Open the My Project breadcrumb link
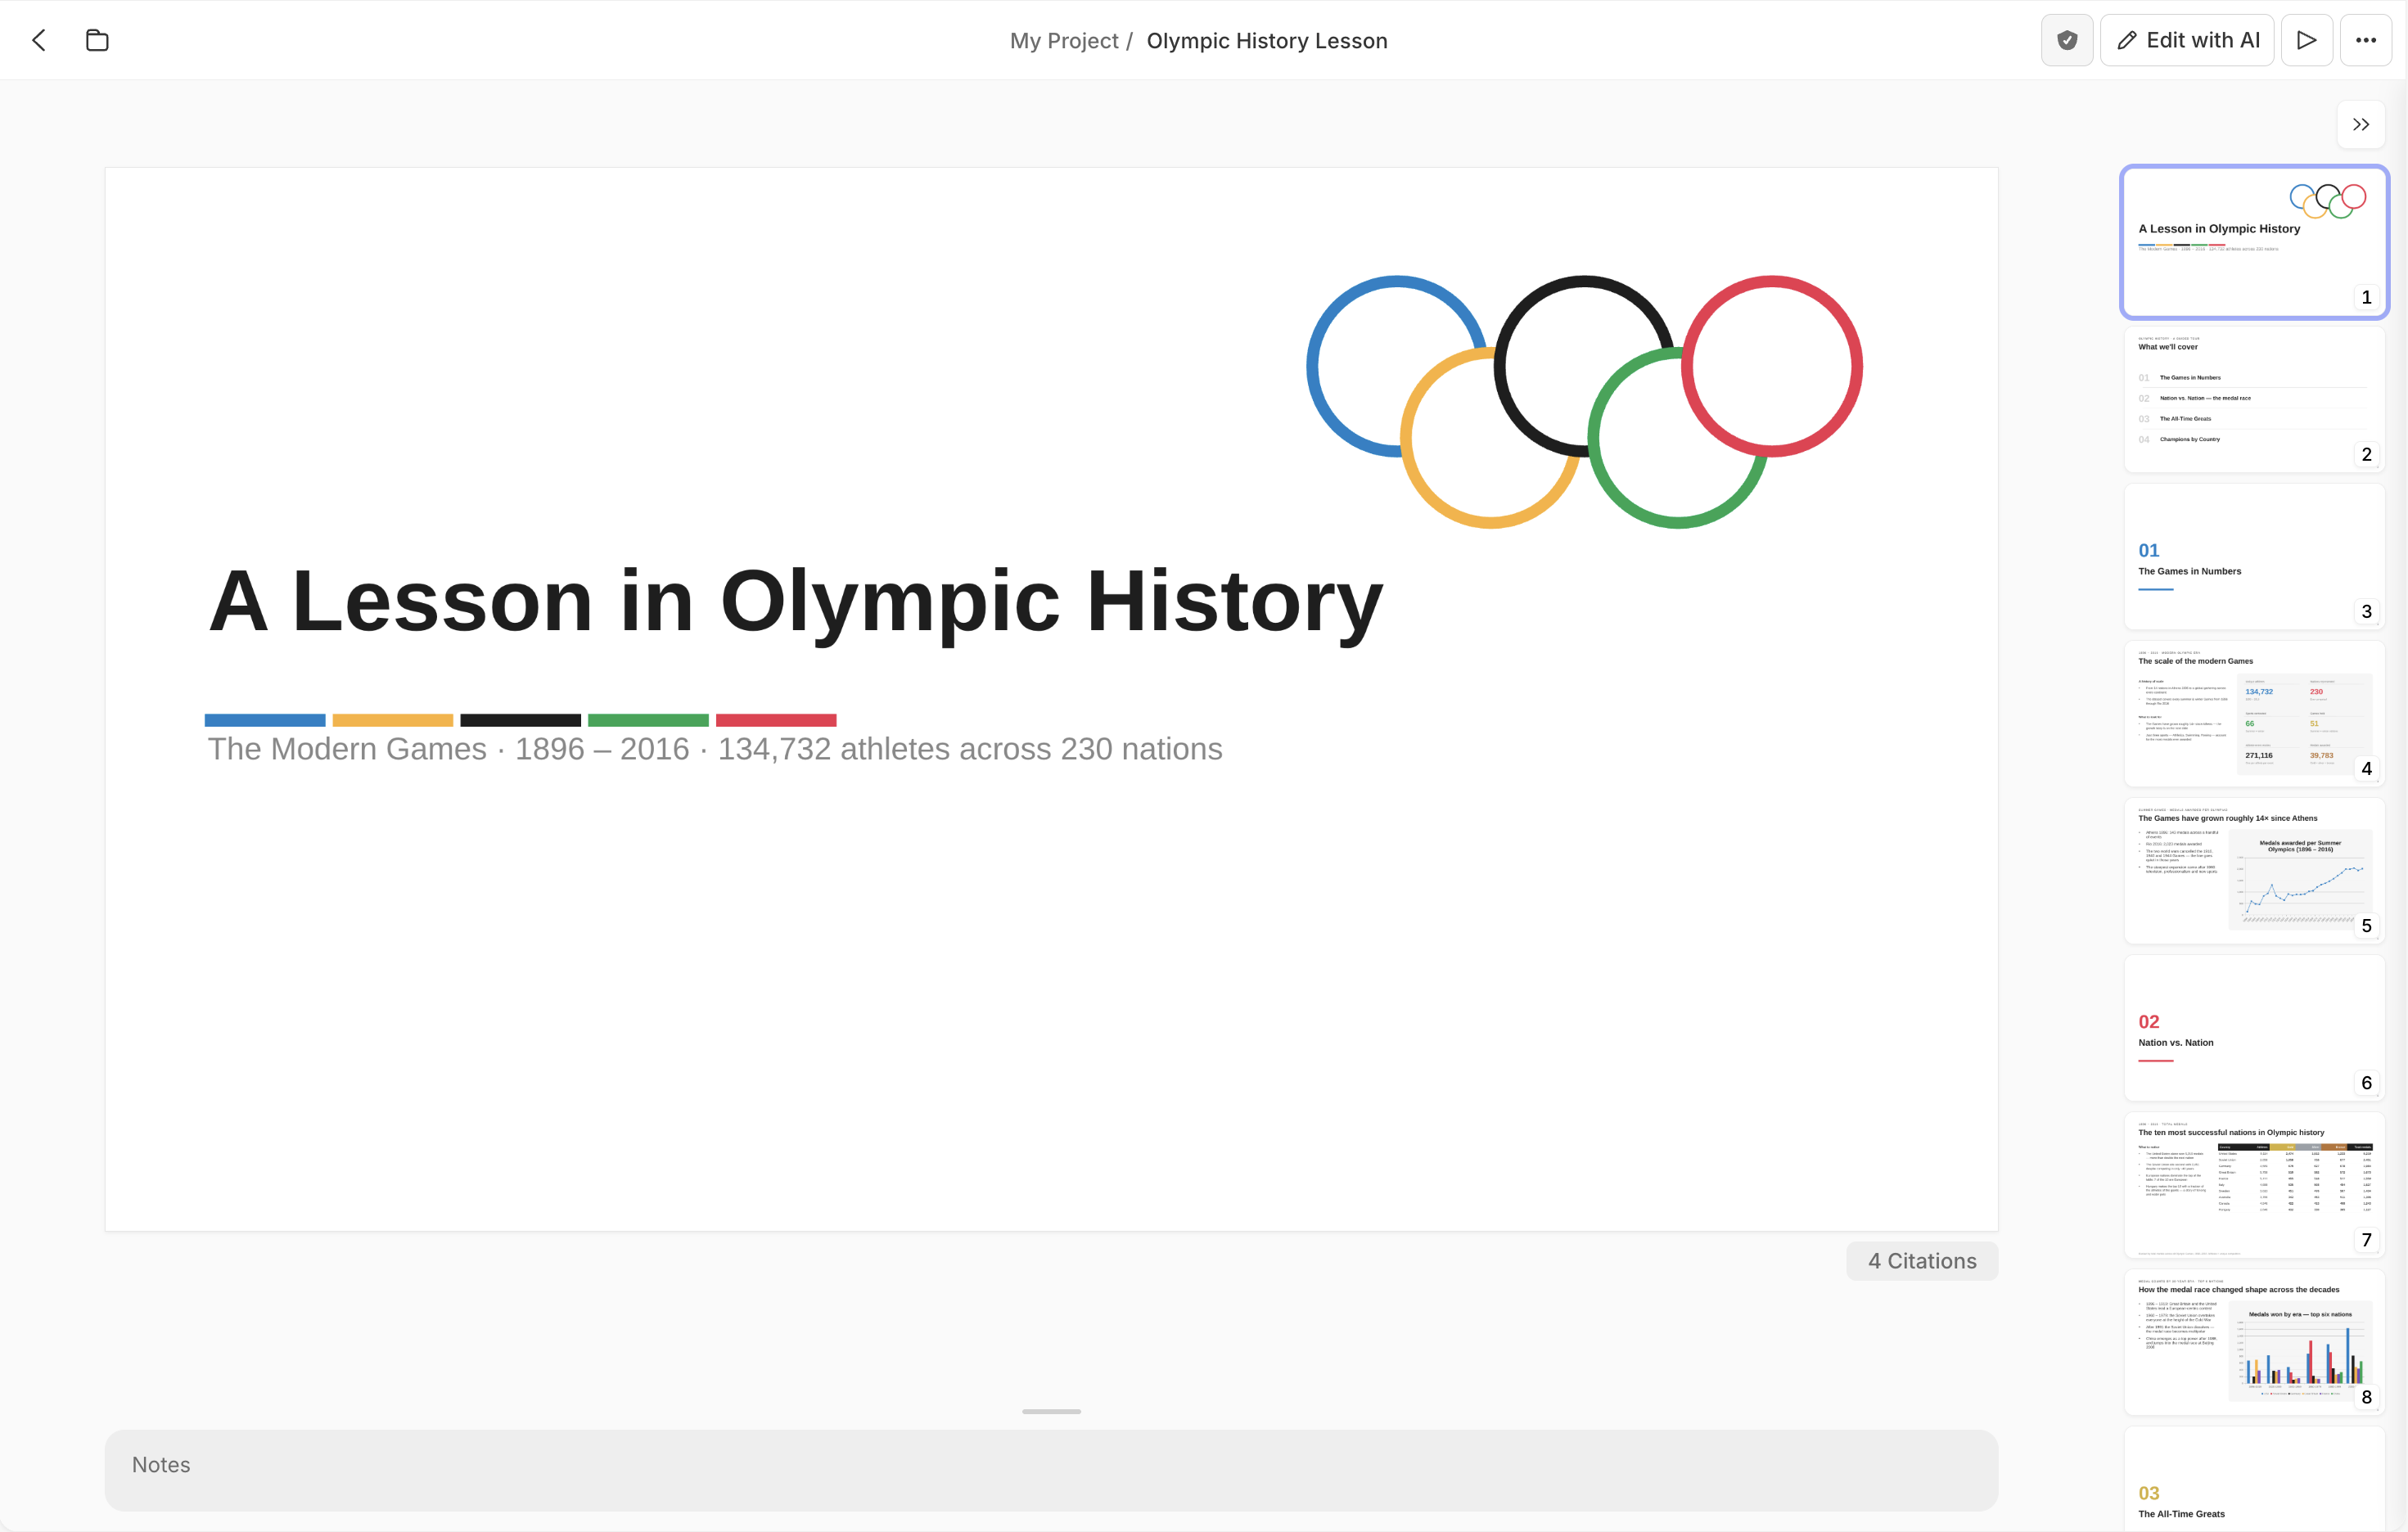This screenshot has width=2408, height=1532. 1064,40
